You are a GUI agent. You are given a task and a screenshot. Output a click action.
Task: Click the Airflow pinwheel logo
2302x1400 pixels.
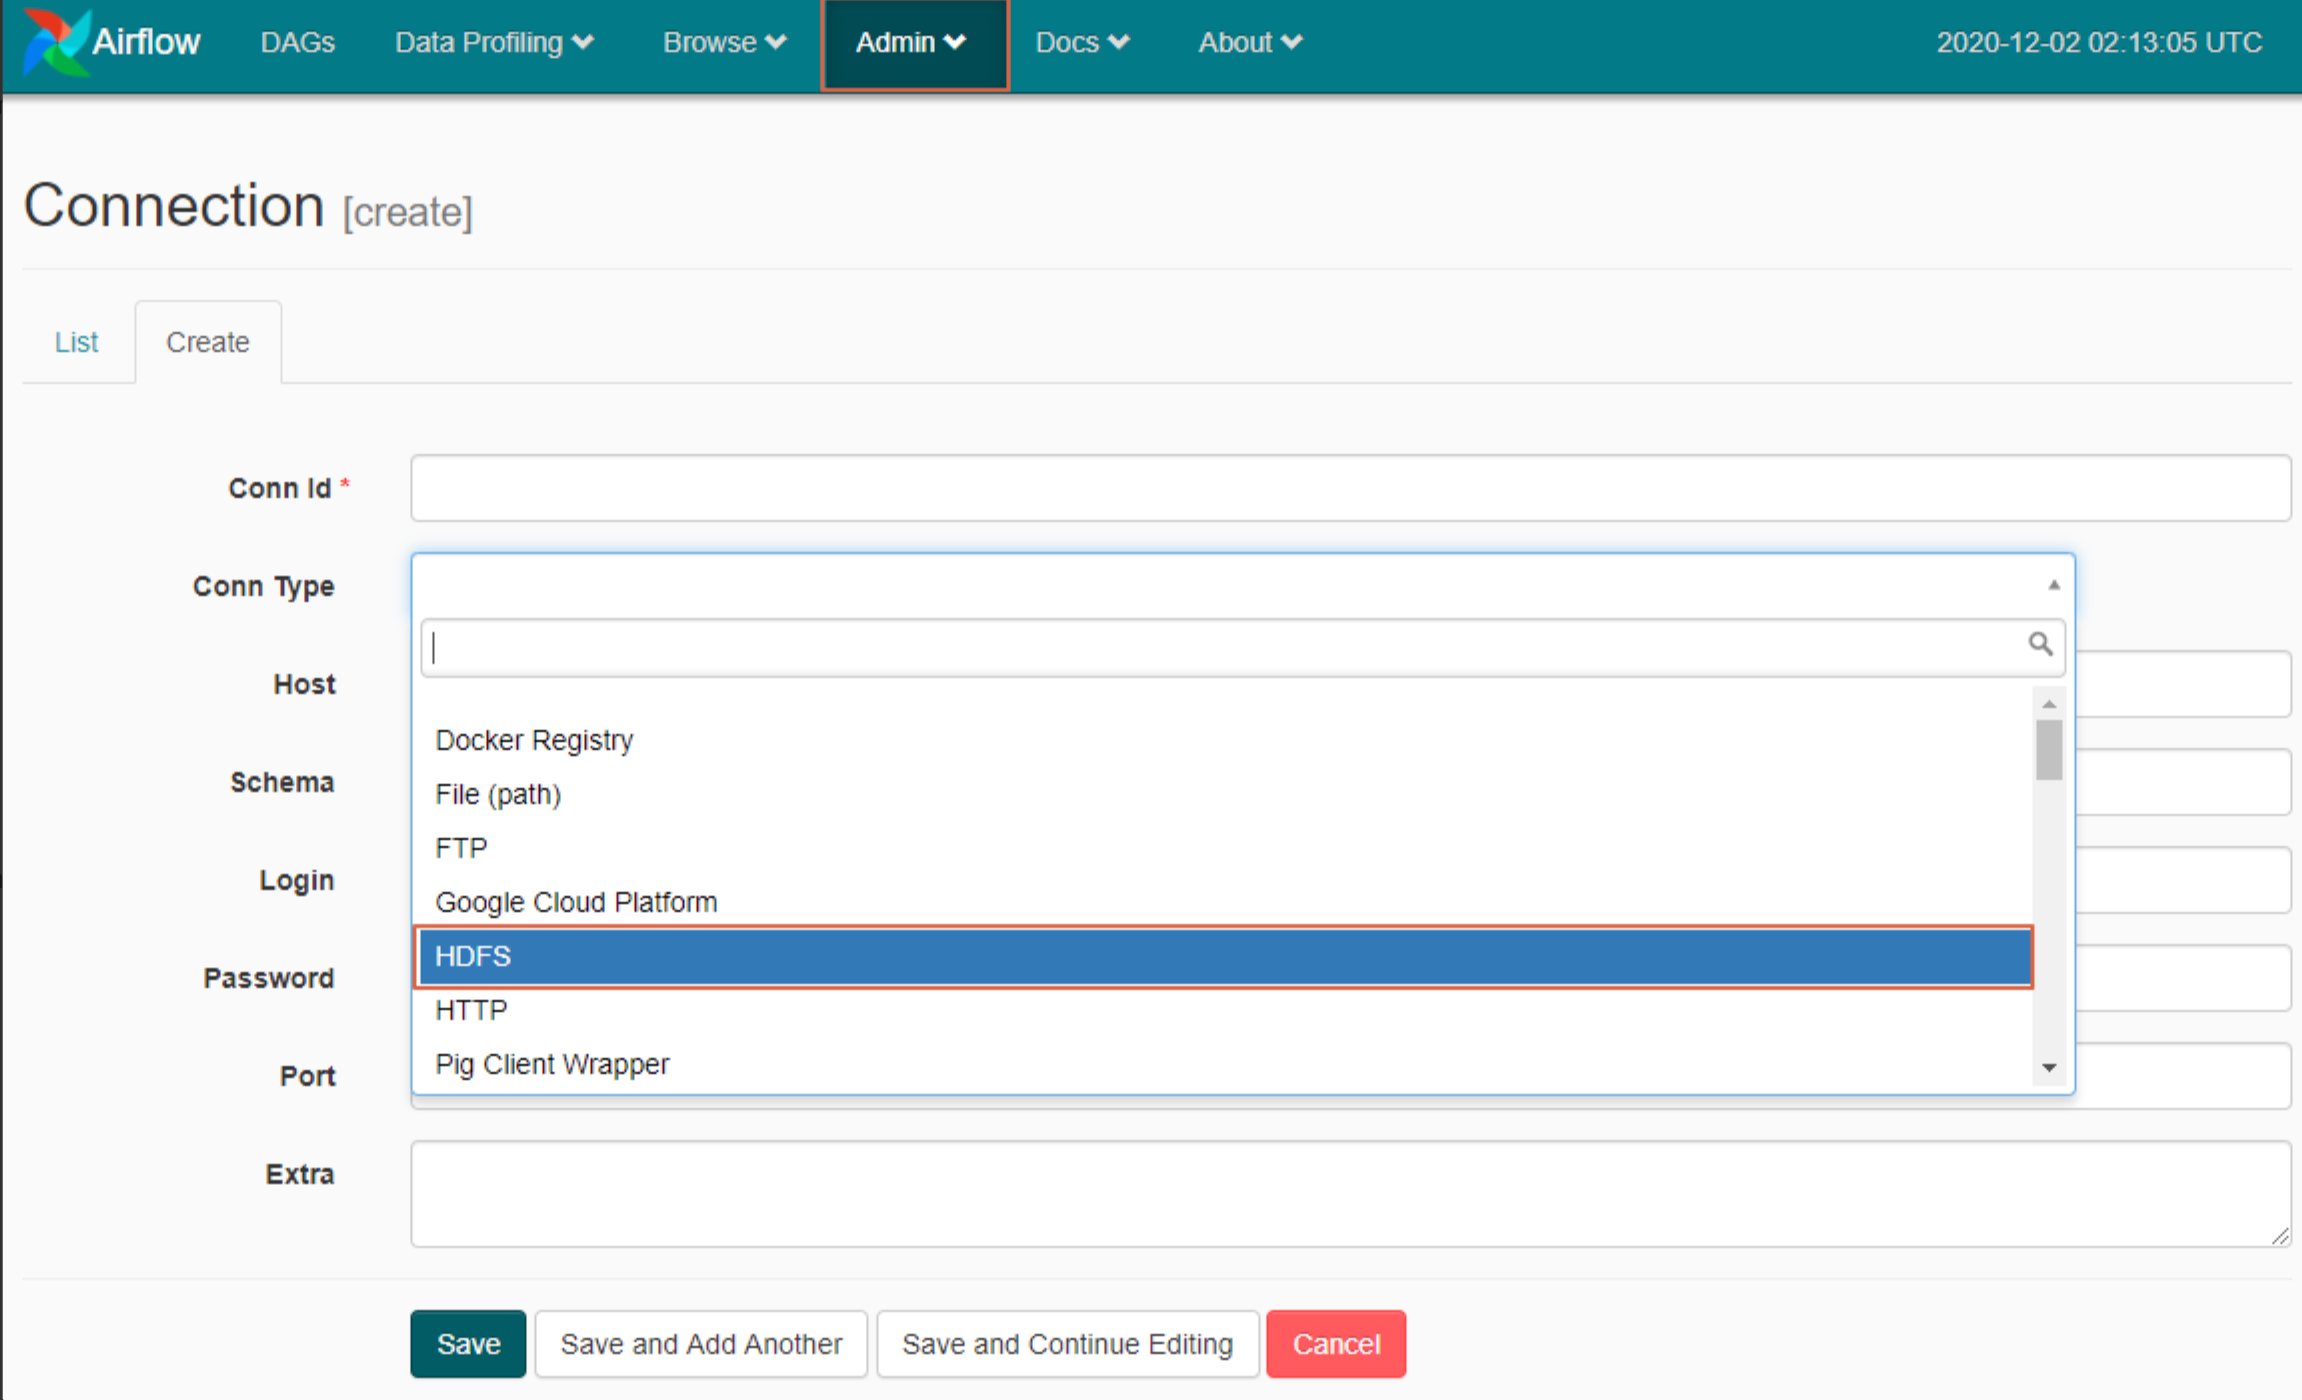(56, 42)
